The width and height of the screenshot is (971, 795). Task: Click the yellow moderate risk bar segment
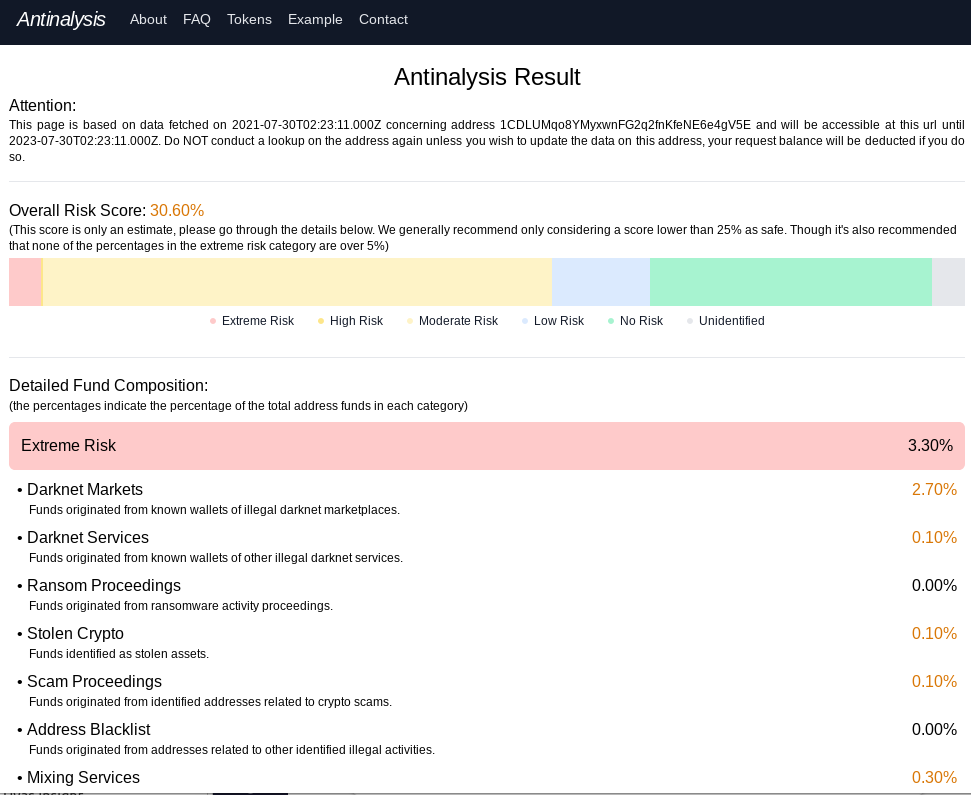[297, 282]
